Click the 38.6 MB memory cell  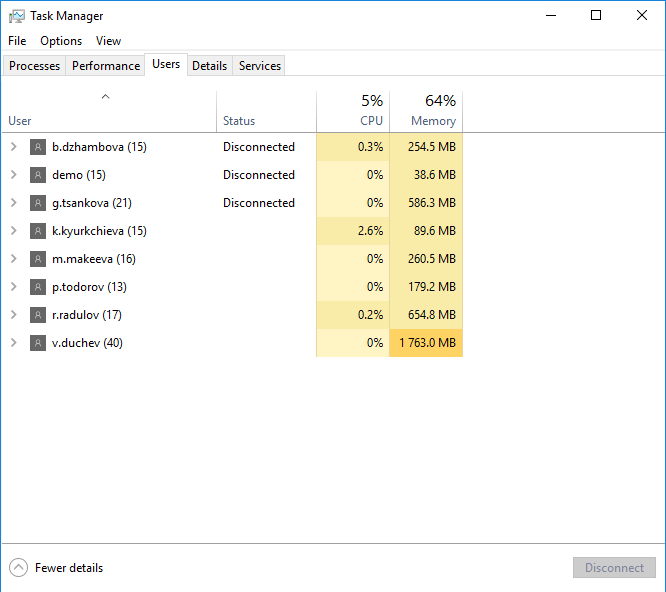426,175
